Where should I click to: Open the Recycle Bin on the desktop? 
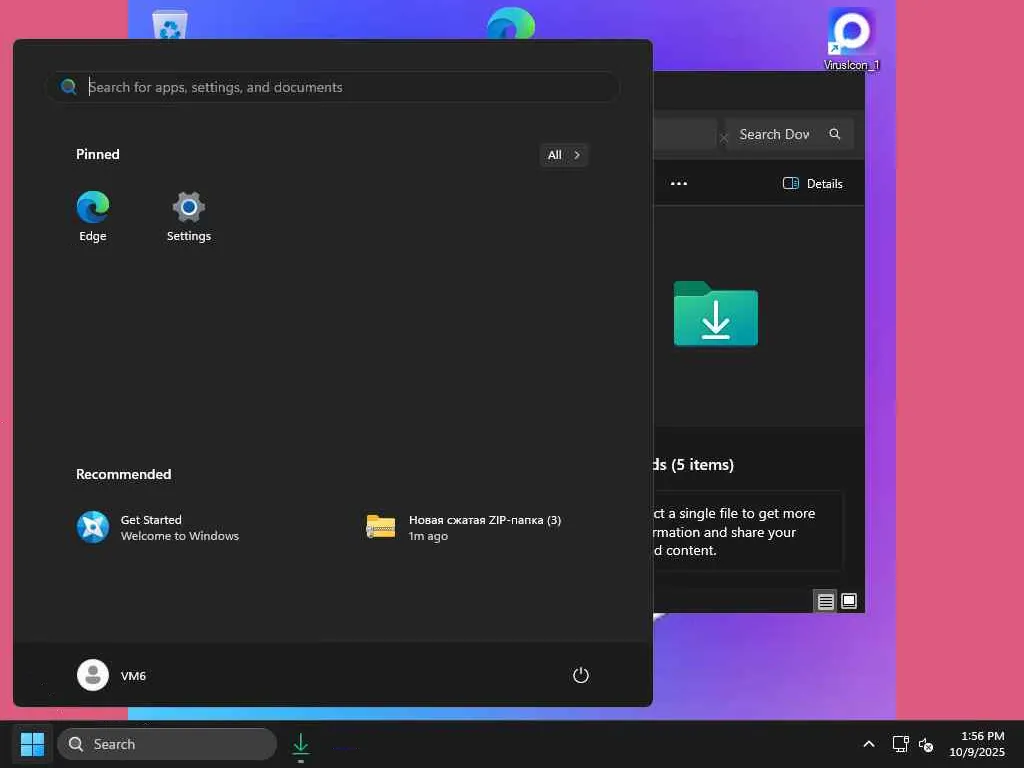point(170,25)
